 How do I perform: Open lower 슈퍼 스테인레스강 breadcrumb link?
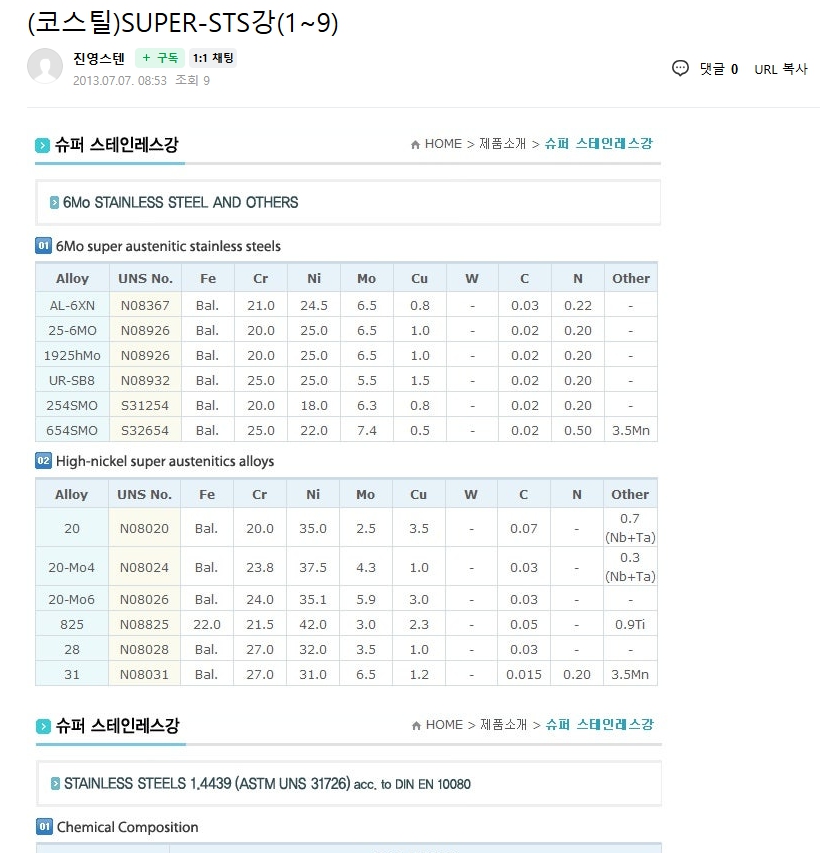click(600, 725)
